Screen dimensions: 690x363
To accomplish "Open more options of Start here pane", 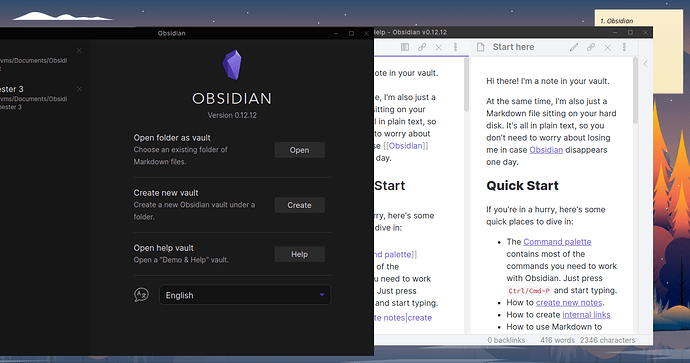I will point(624,47).
